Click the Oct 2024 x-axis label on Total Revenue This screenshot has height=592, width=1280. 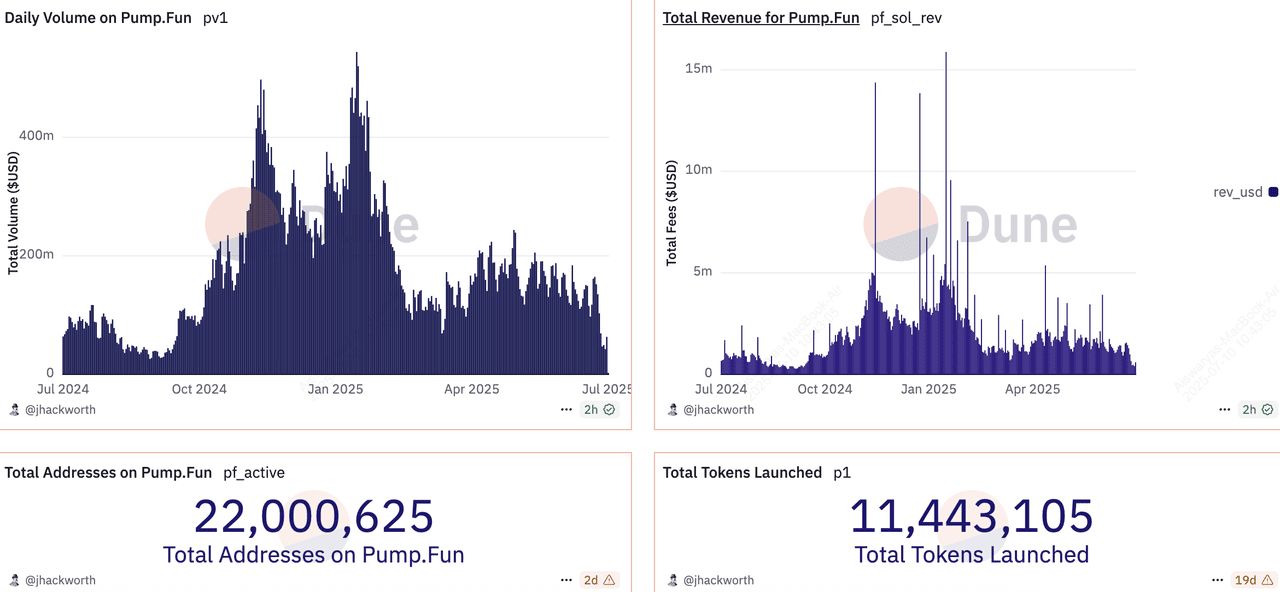point(824,389)
